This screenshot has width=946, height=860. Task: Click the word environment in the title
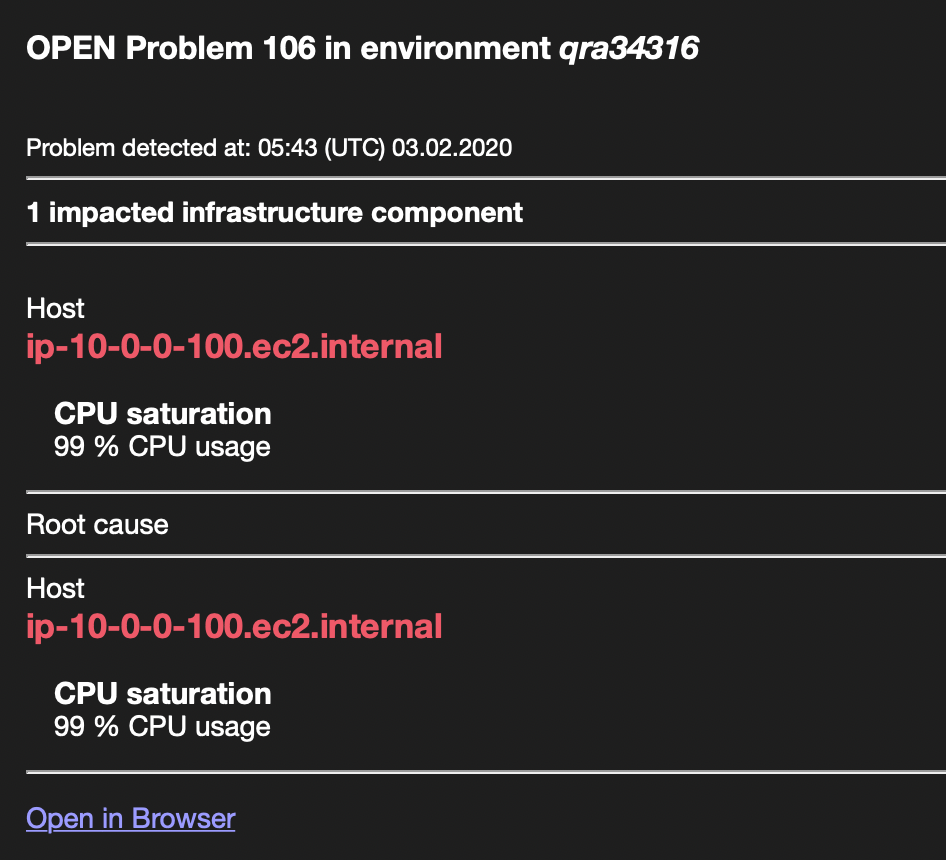point(455,48)
